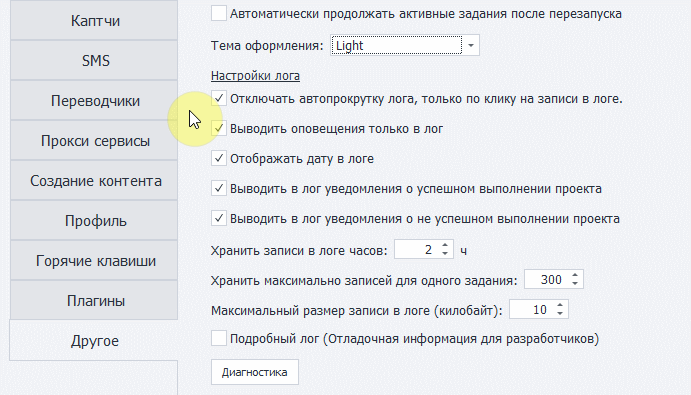Increase log hours with up arrow
This screenshot has width=691, height=395.
(x=445, y=246)
